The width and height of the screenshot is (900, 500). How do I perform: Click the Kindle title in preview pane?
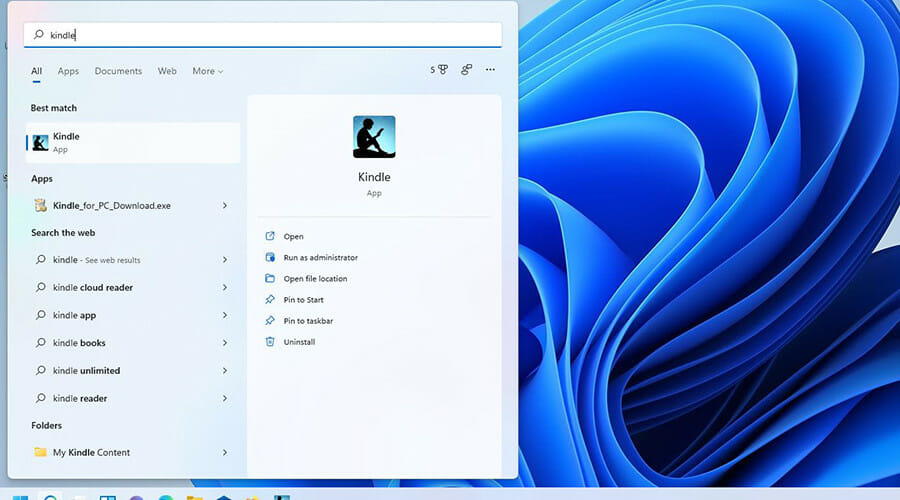point(374,177)
